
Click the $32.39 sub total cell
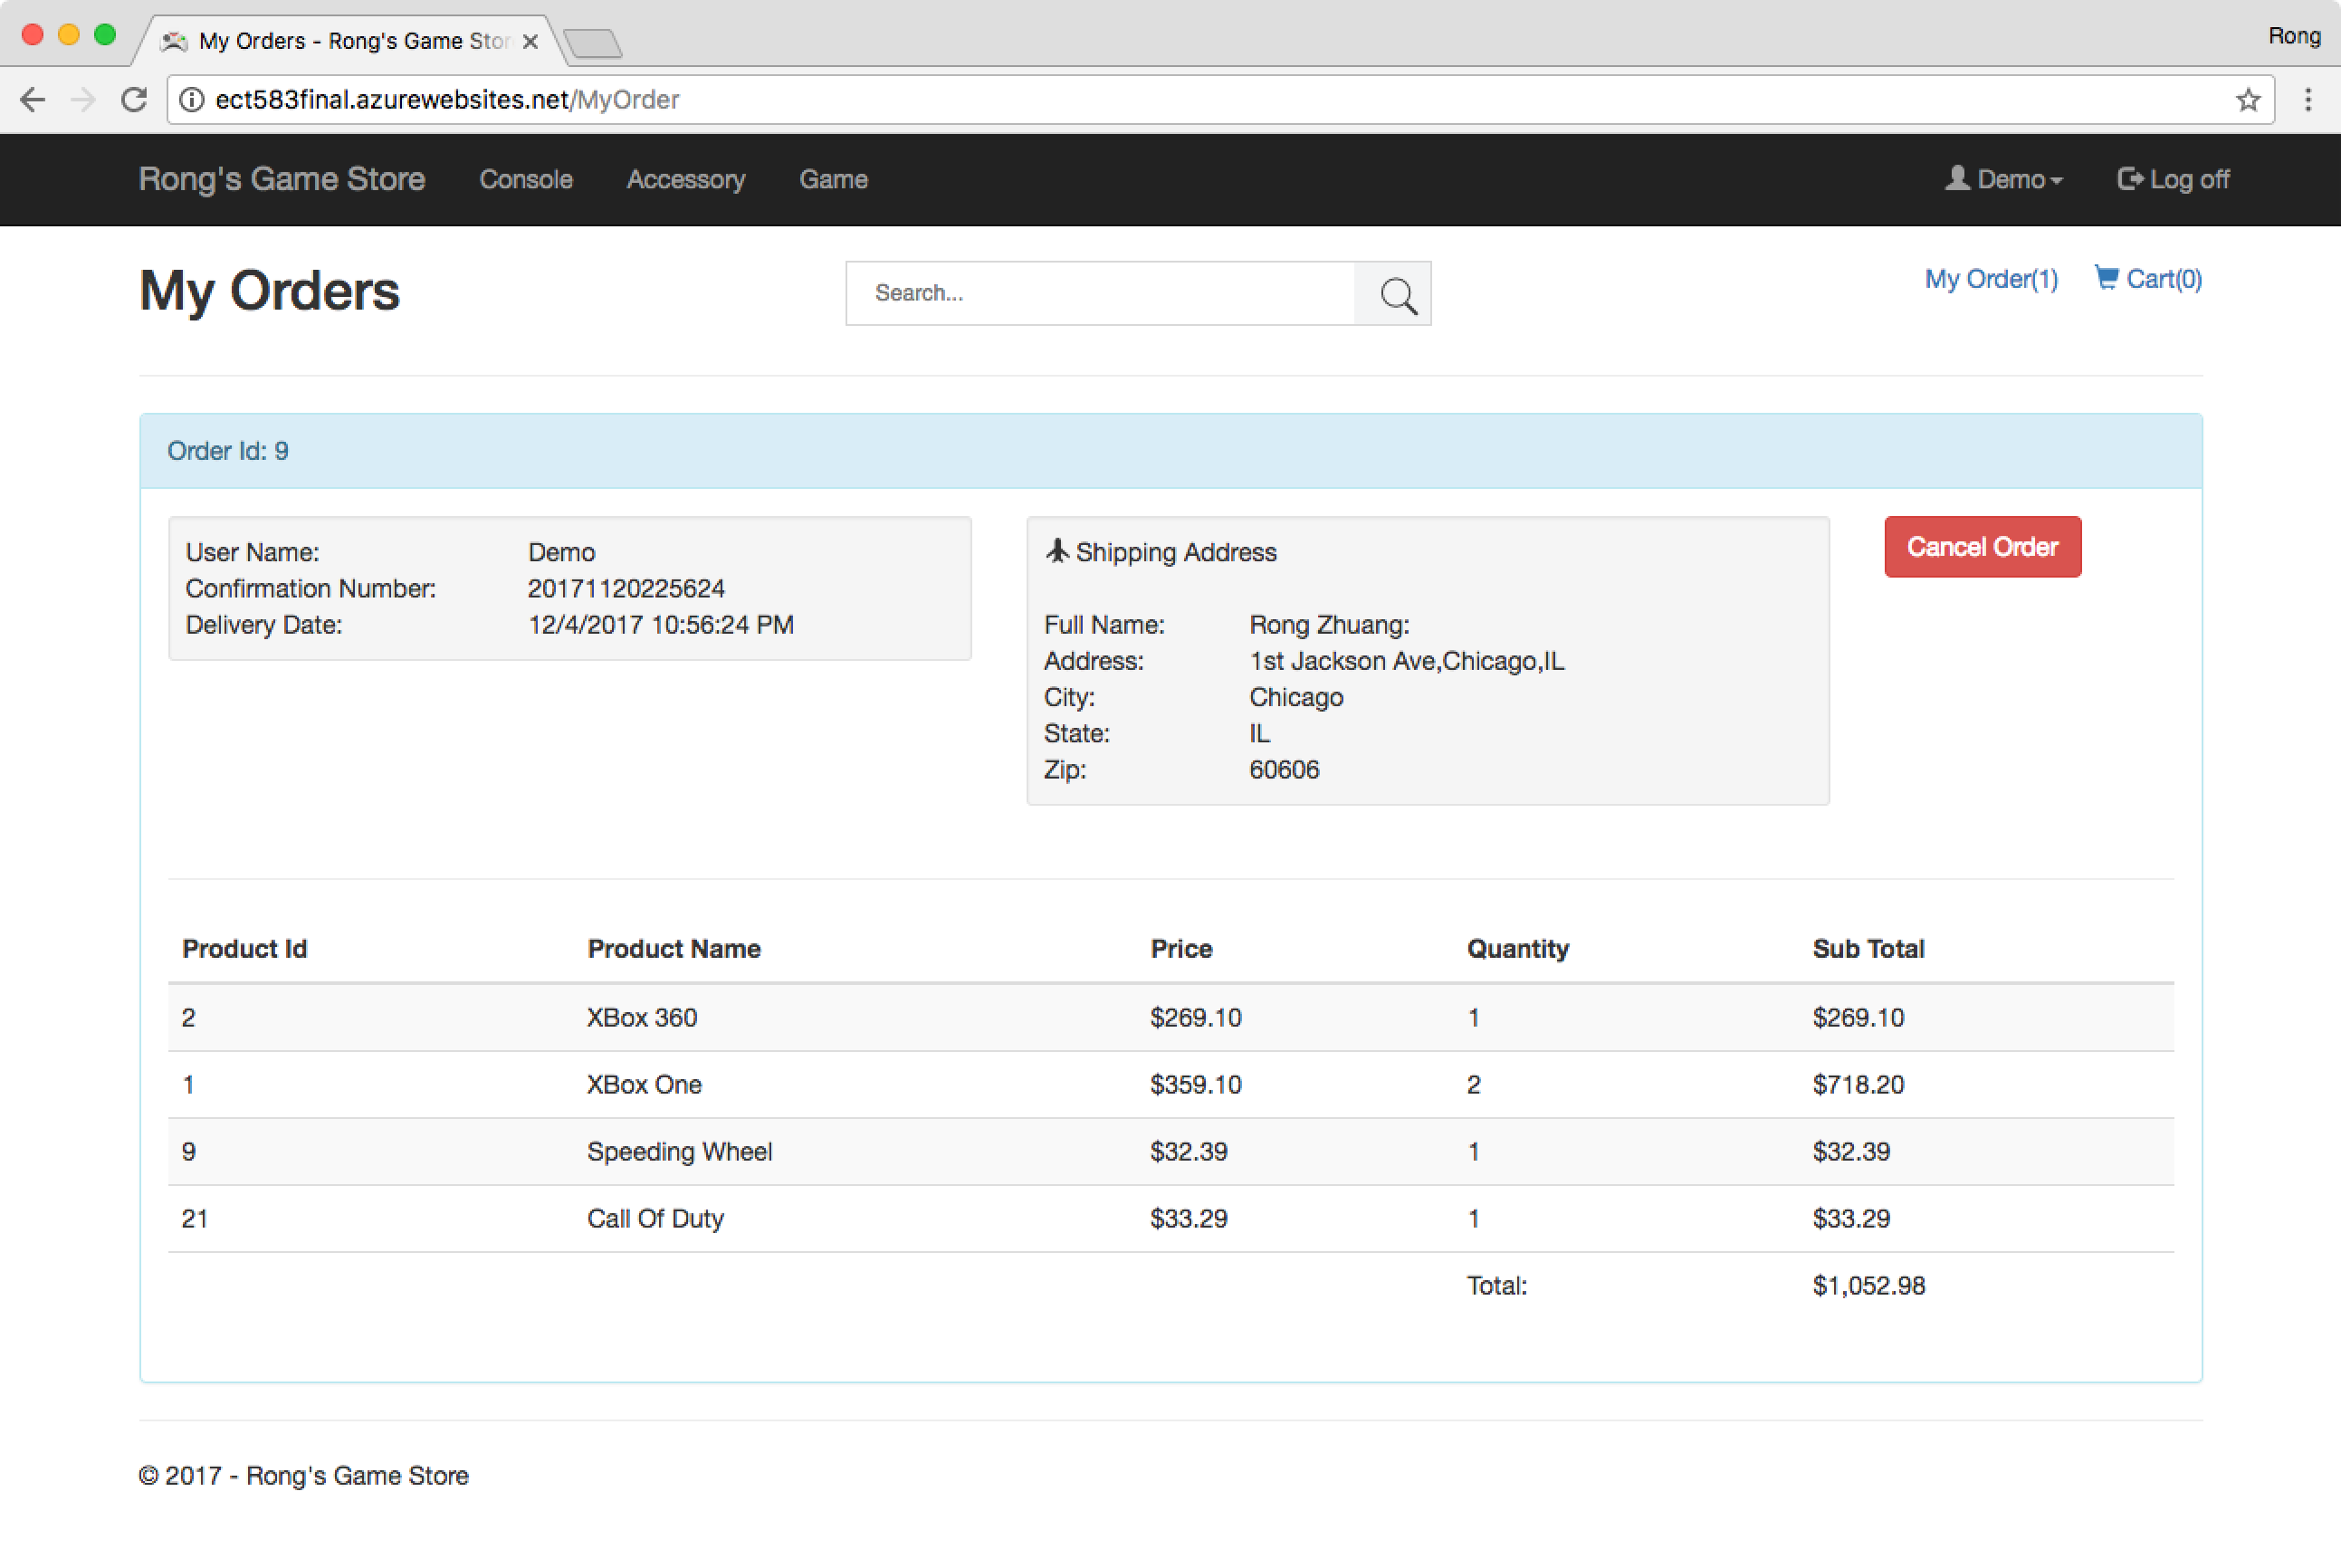(1851, 1151)
